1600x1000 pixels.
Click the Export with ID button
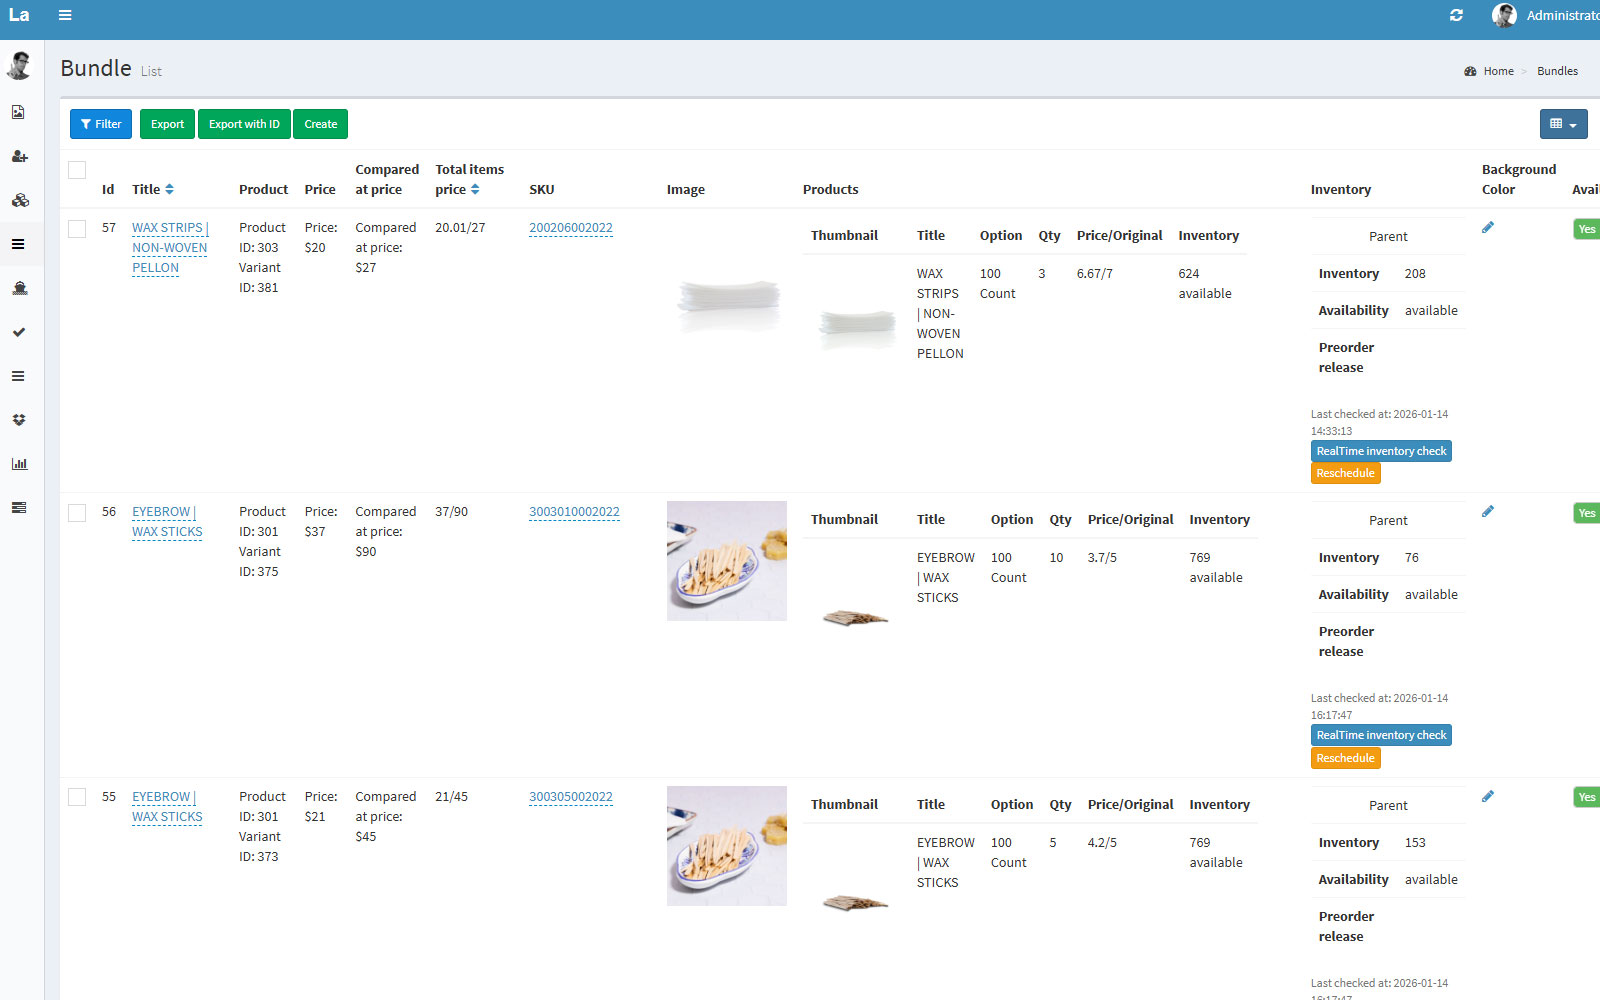[244, 124]
